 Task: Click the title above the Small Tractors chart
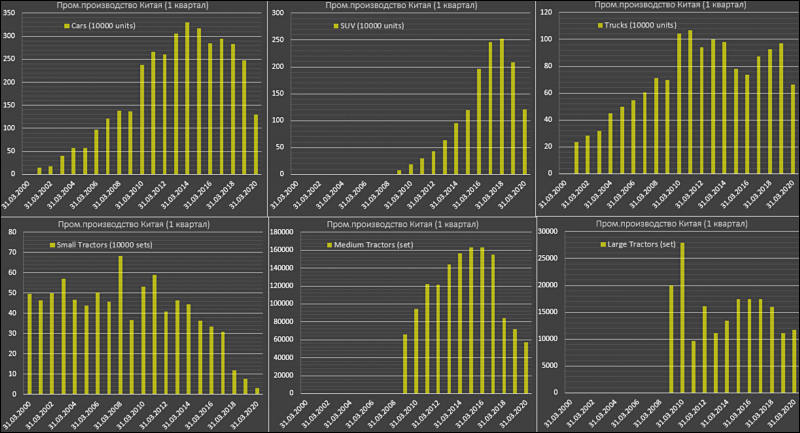134,224
